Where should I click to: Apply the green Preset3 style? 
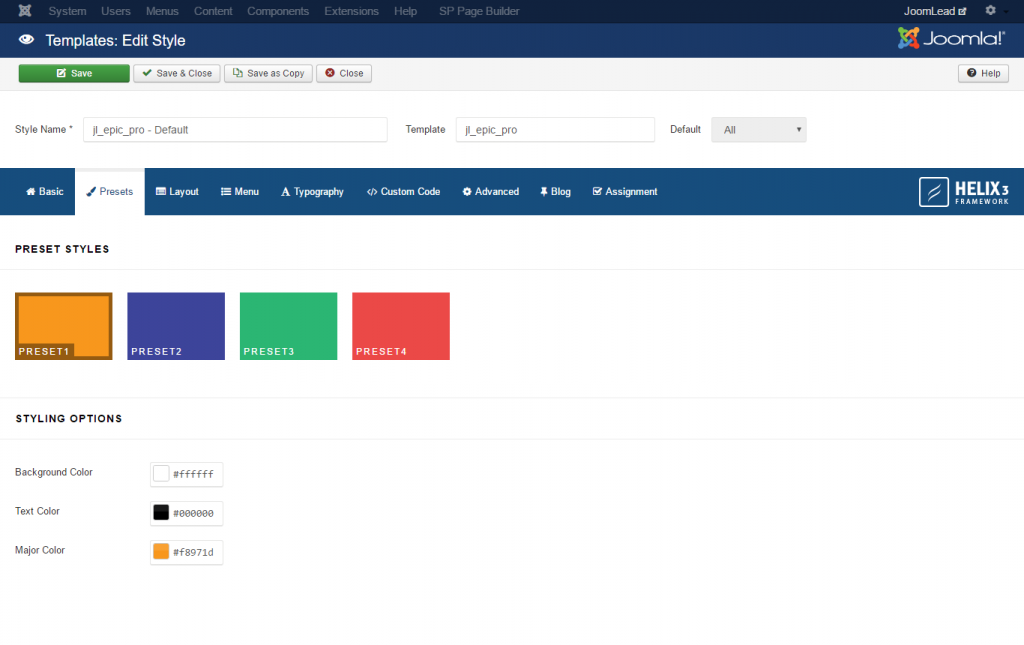tap(288, 325)
